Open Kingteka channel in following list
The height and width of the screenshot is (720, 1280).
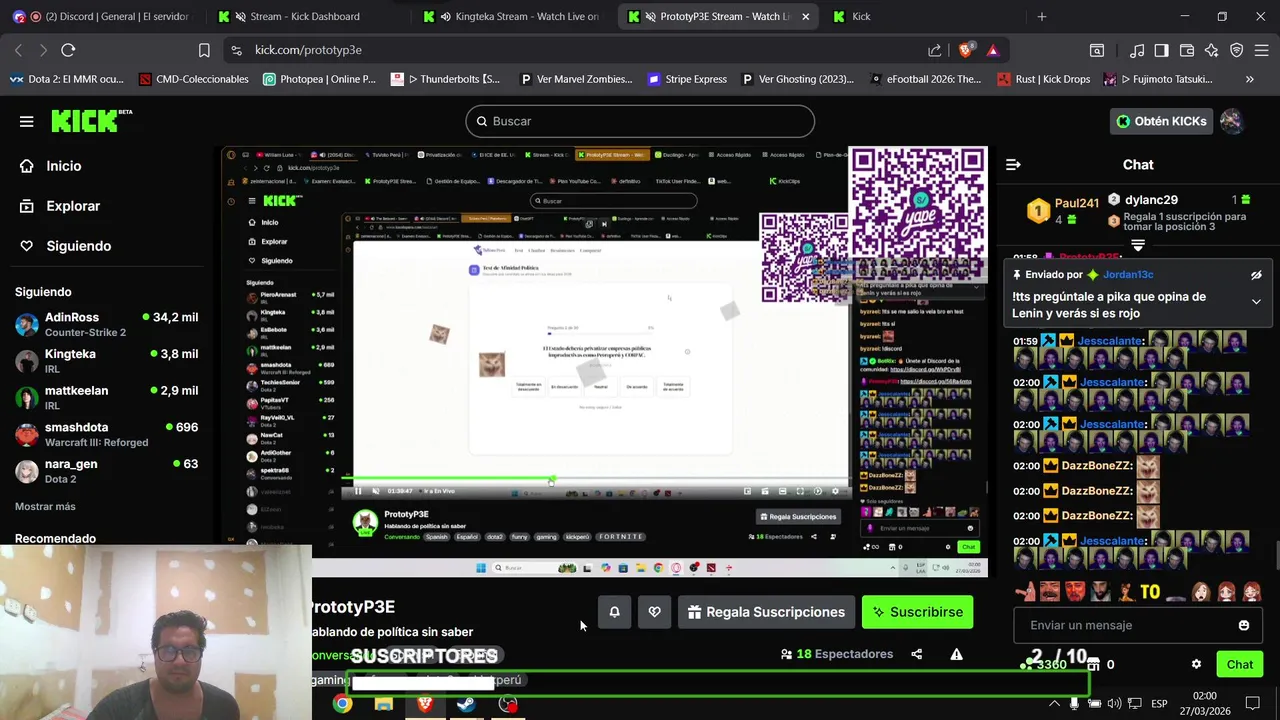point(106,361)
